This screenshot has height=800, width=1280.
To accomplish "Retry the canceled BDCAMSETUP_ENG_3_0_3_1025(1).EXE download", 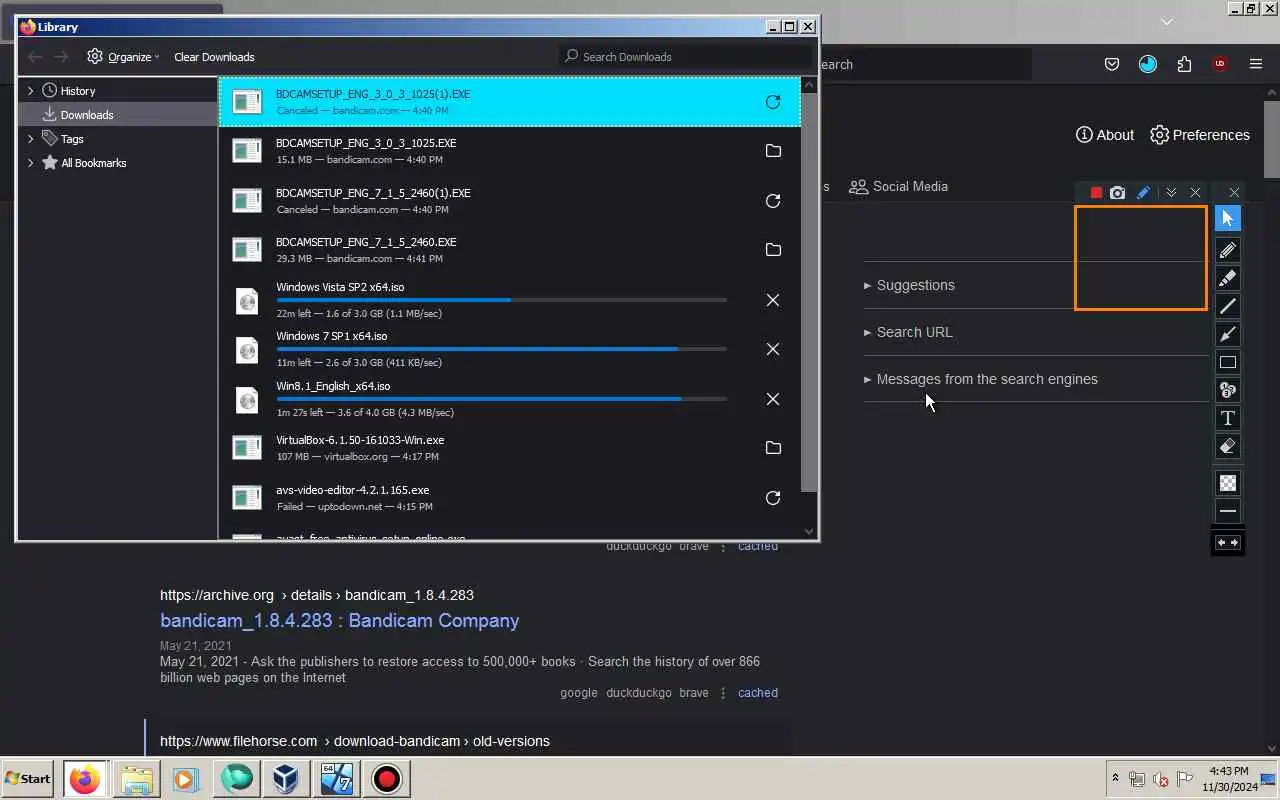I will click(773, 102).
